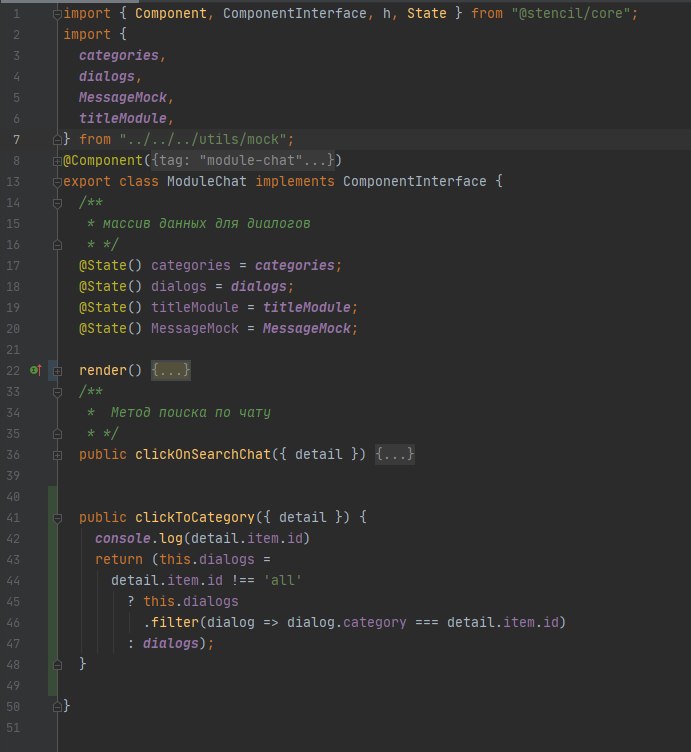The height and width of the screenshot is (752, 691).
Task: Click the method fold end marker on line 48
Action: 57,665
